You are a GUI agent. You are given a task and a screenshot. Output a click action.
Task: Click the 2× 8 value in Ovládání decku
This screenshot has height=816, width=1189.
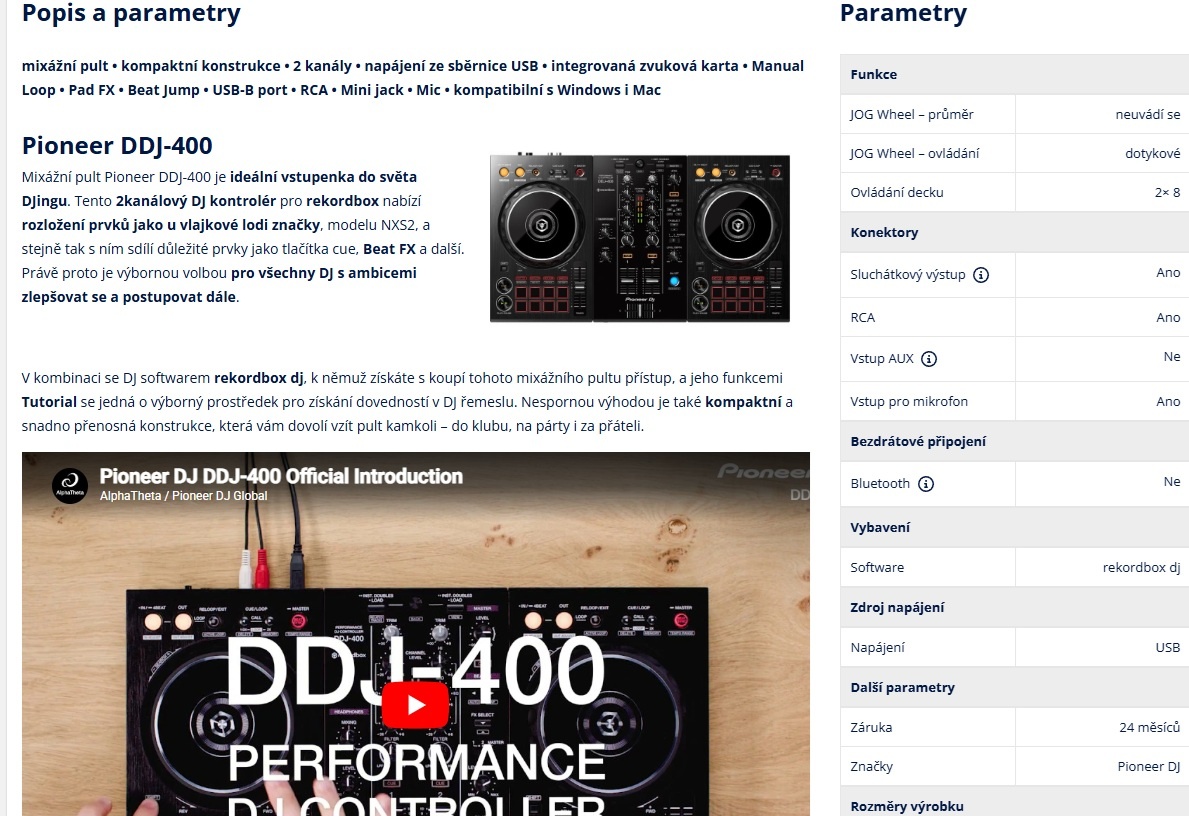pos(1168,193)
